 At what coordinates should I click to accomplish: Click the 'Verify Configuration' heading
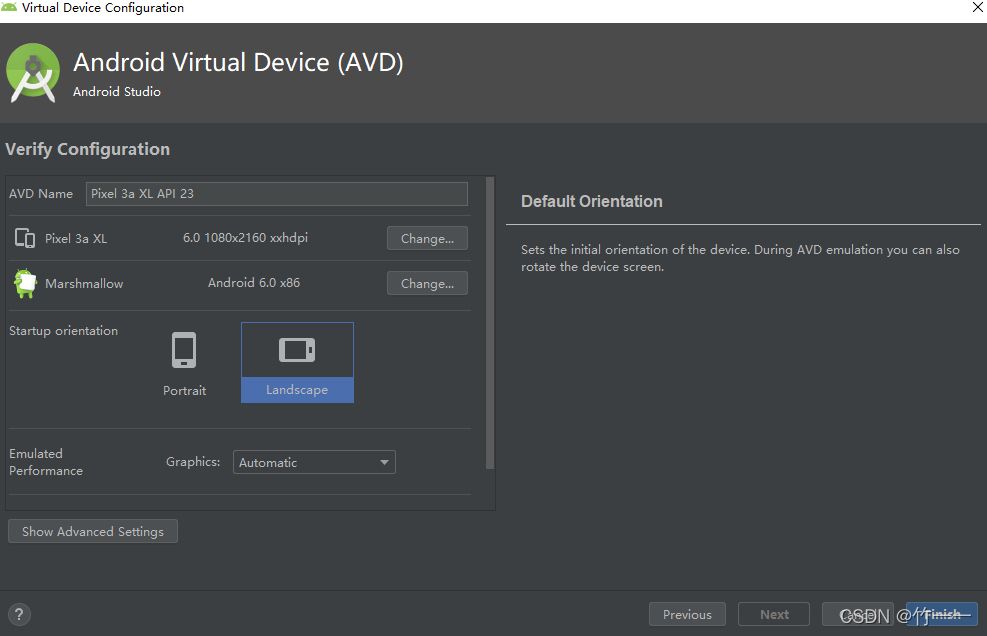pyautogui.click(x=87, y=149)
